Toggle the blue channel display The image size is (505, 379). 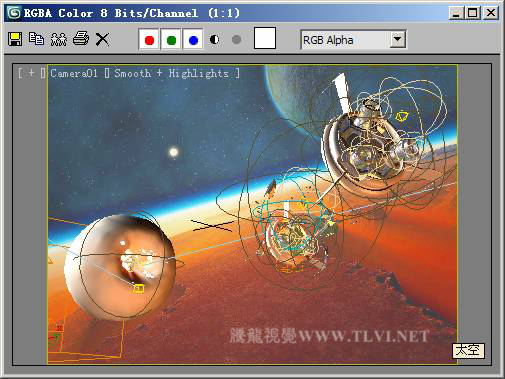[x=193, y=40]
